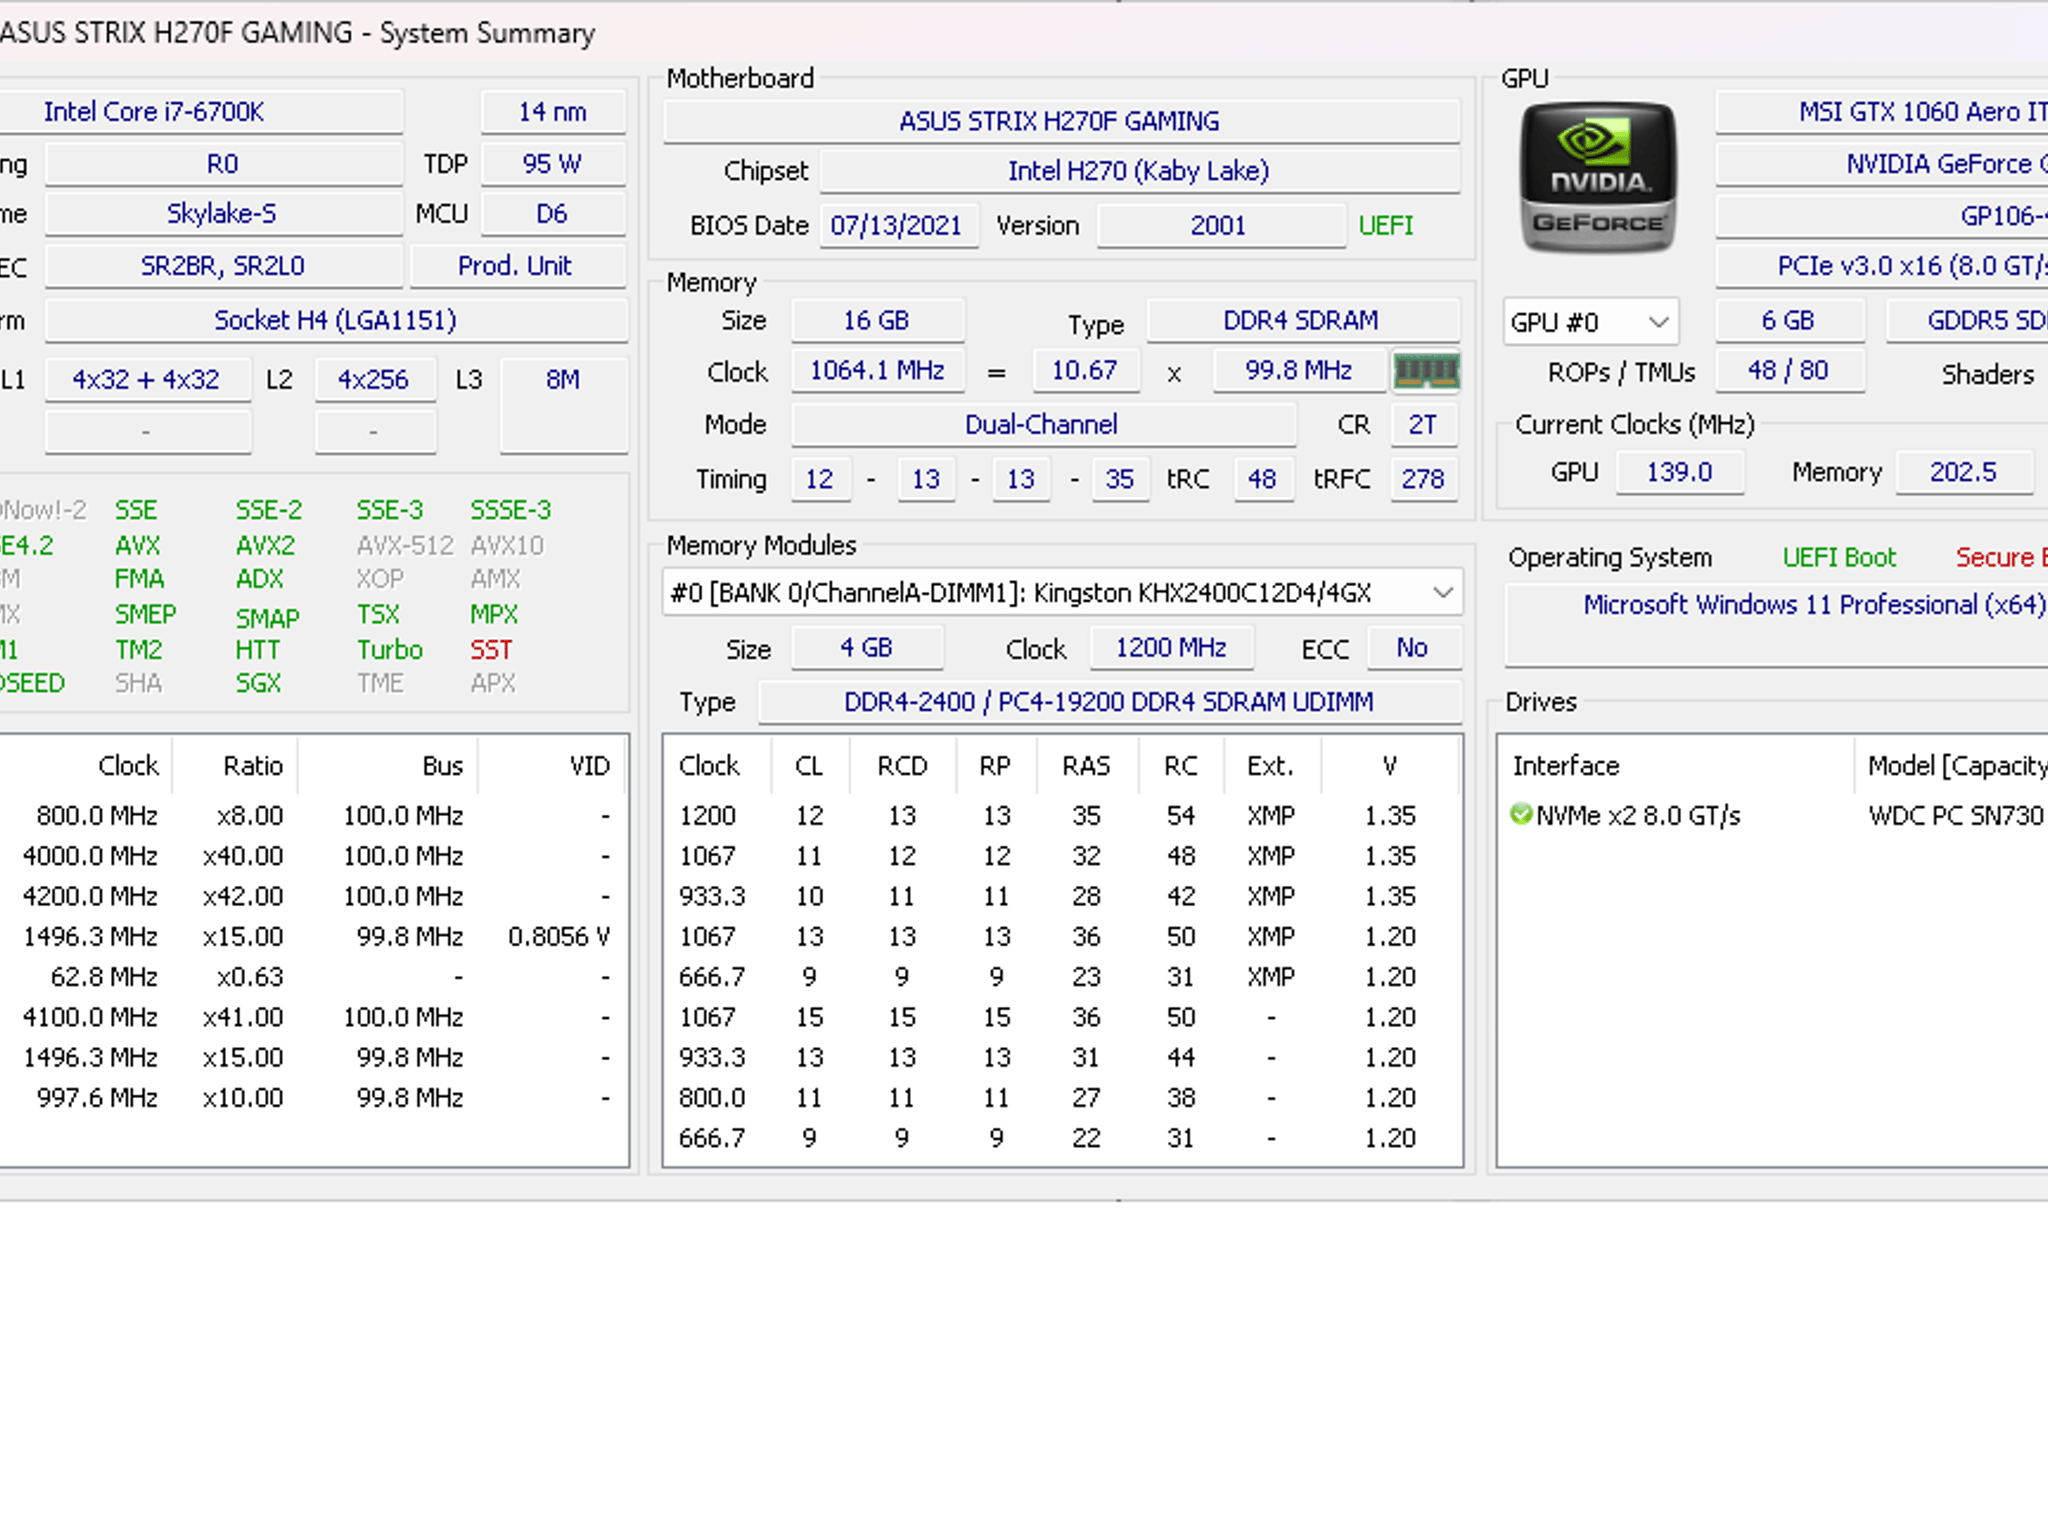
Task: Click the BIOS version 2001 value
Action: [1220, 225]
